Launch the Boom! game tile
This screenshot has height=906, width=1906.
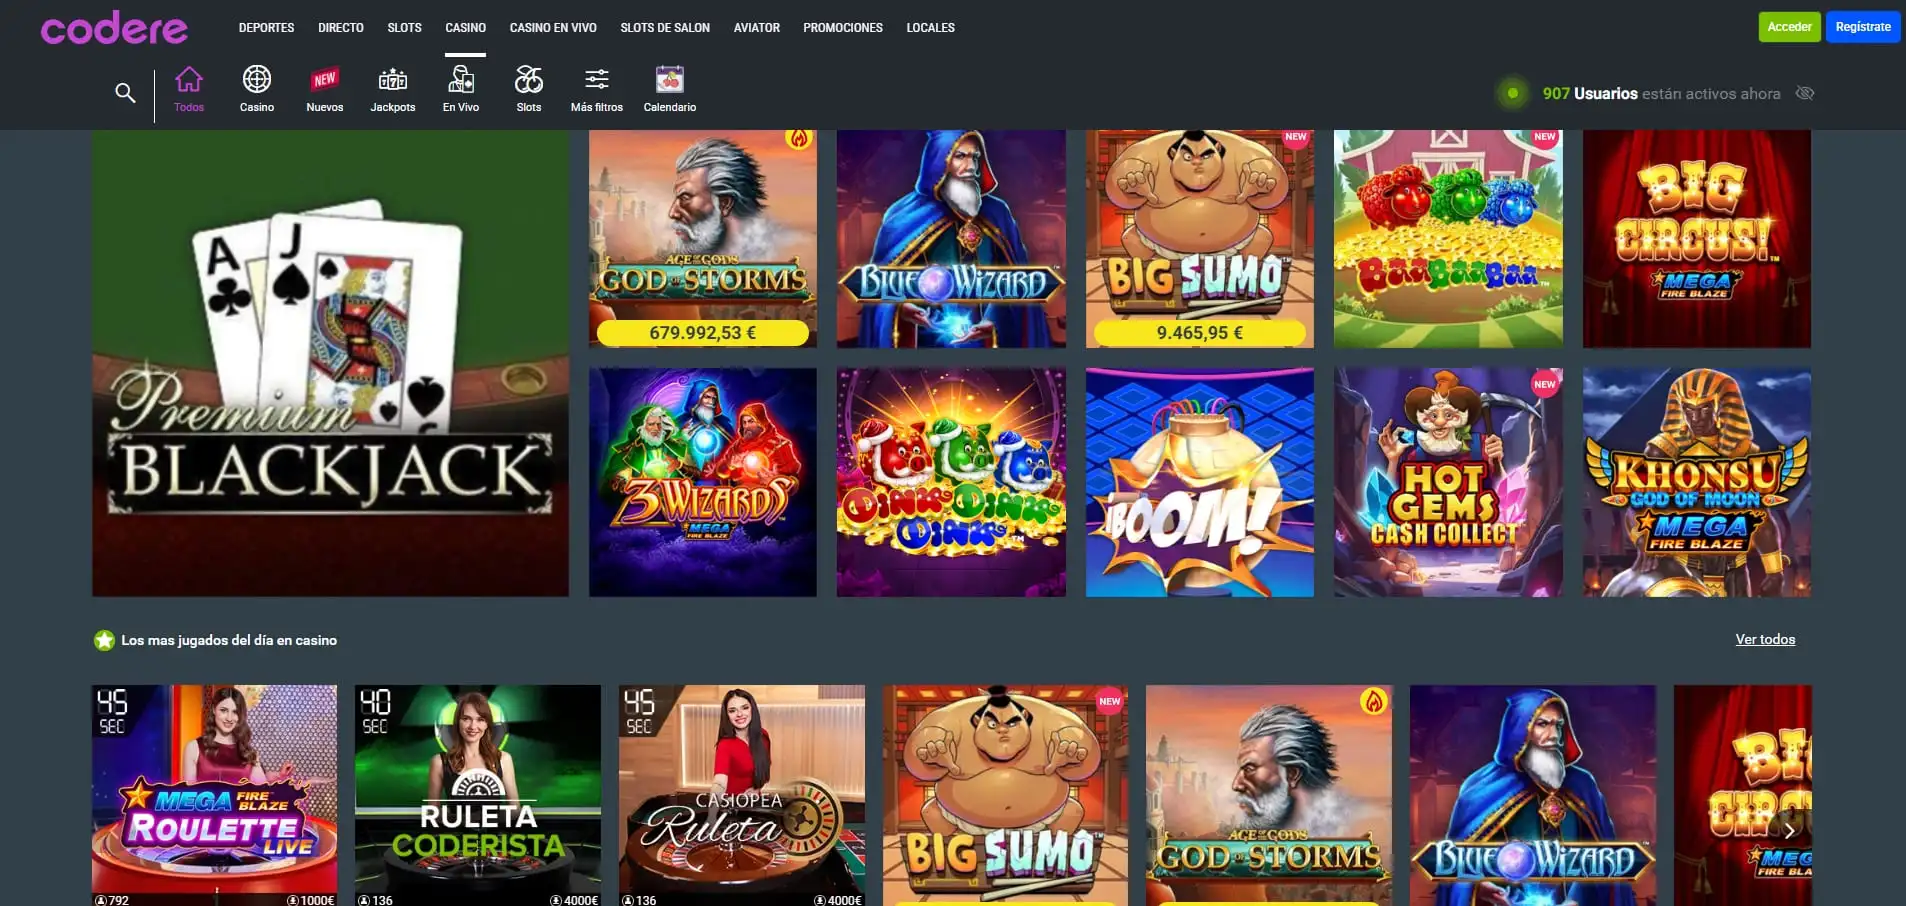click(x=1200, y=482)
